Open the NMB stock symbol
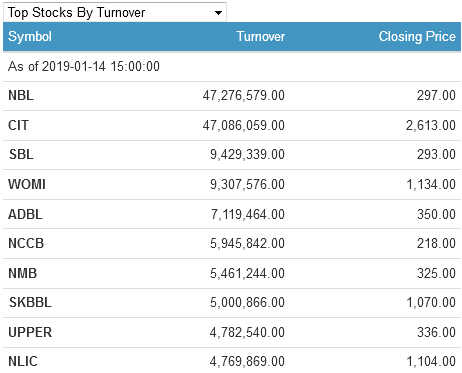The width and height of the screenshot is (462, 373). pos(22,273)
